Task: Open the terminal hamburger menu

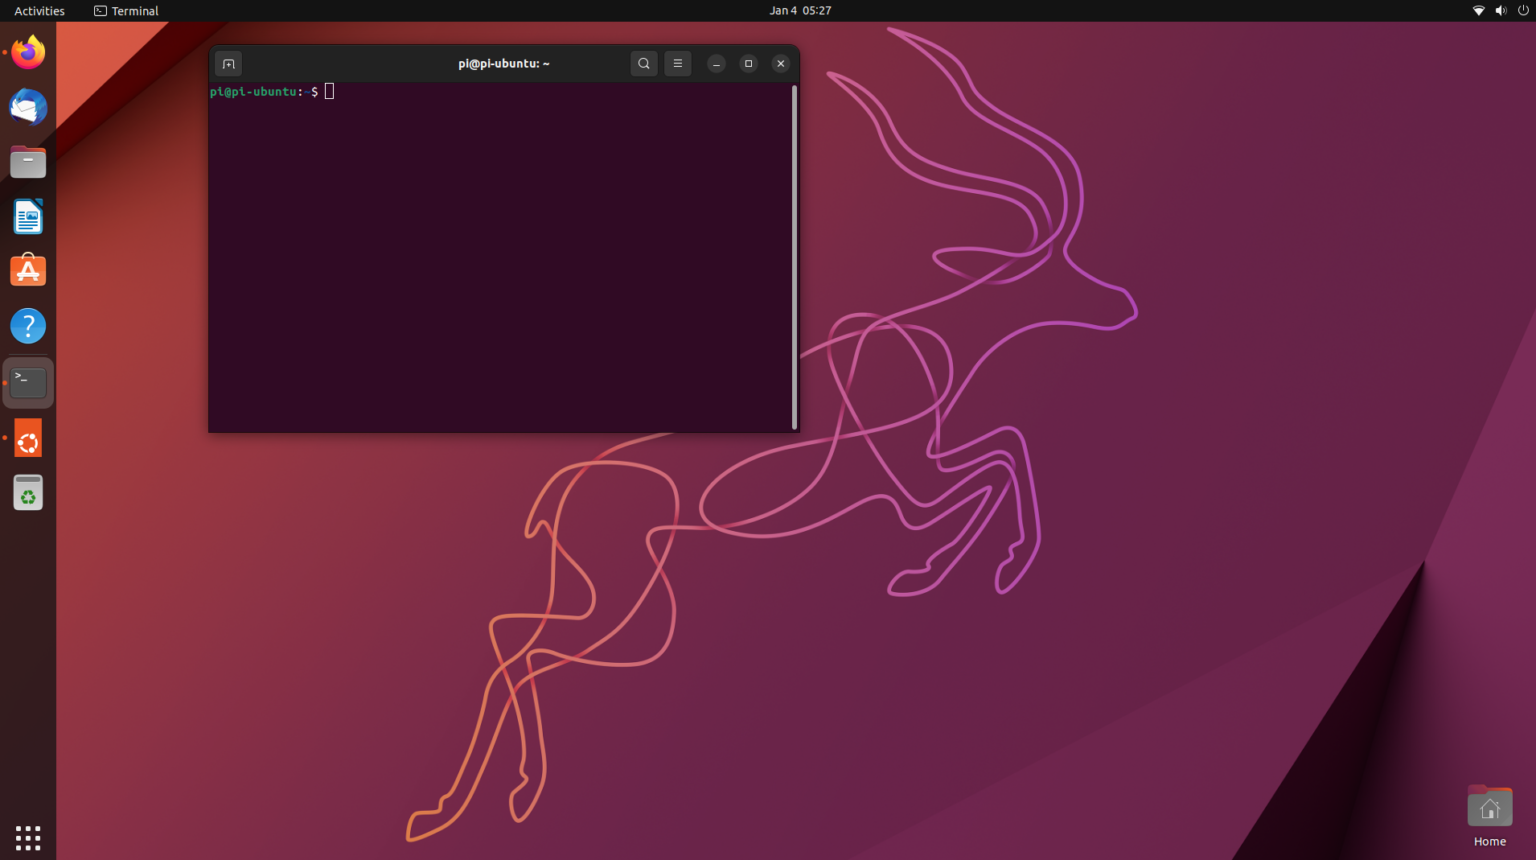Action: pyautogui.click(x=678, y=64)
